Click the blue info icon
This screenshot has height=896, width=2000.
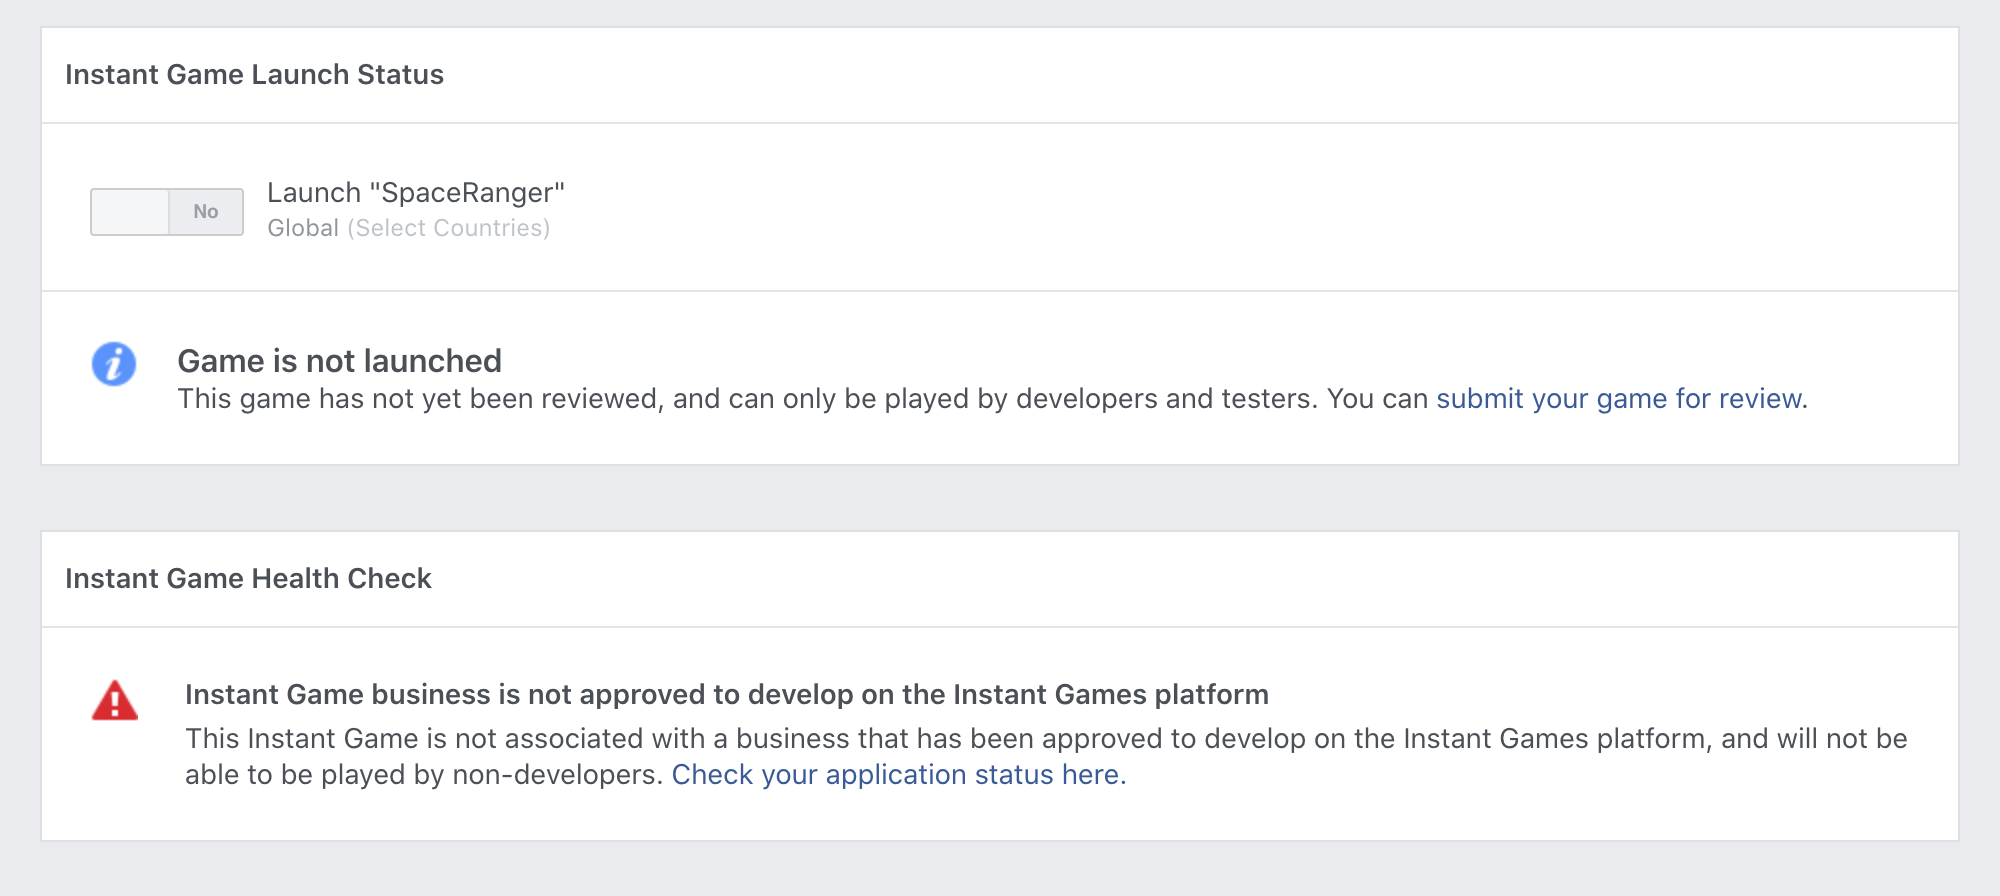[x=114, y=364]
